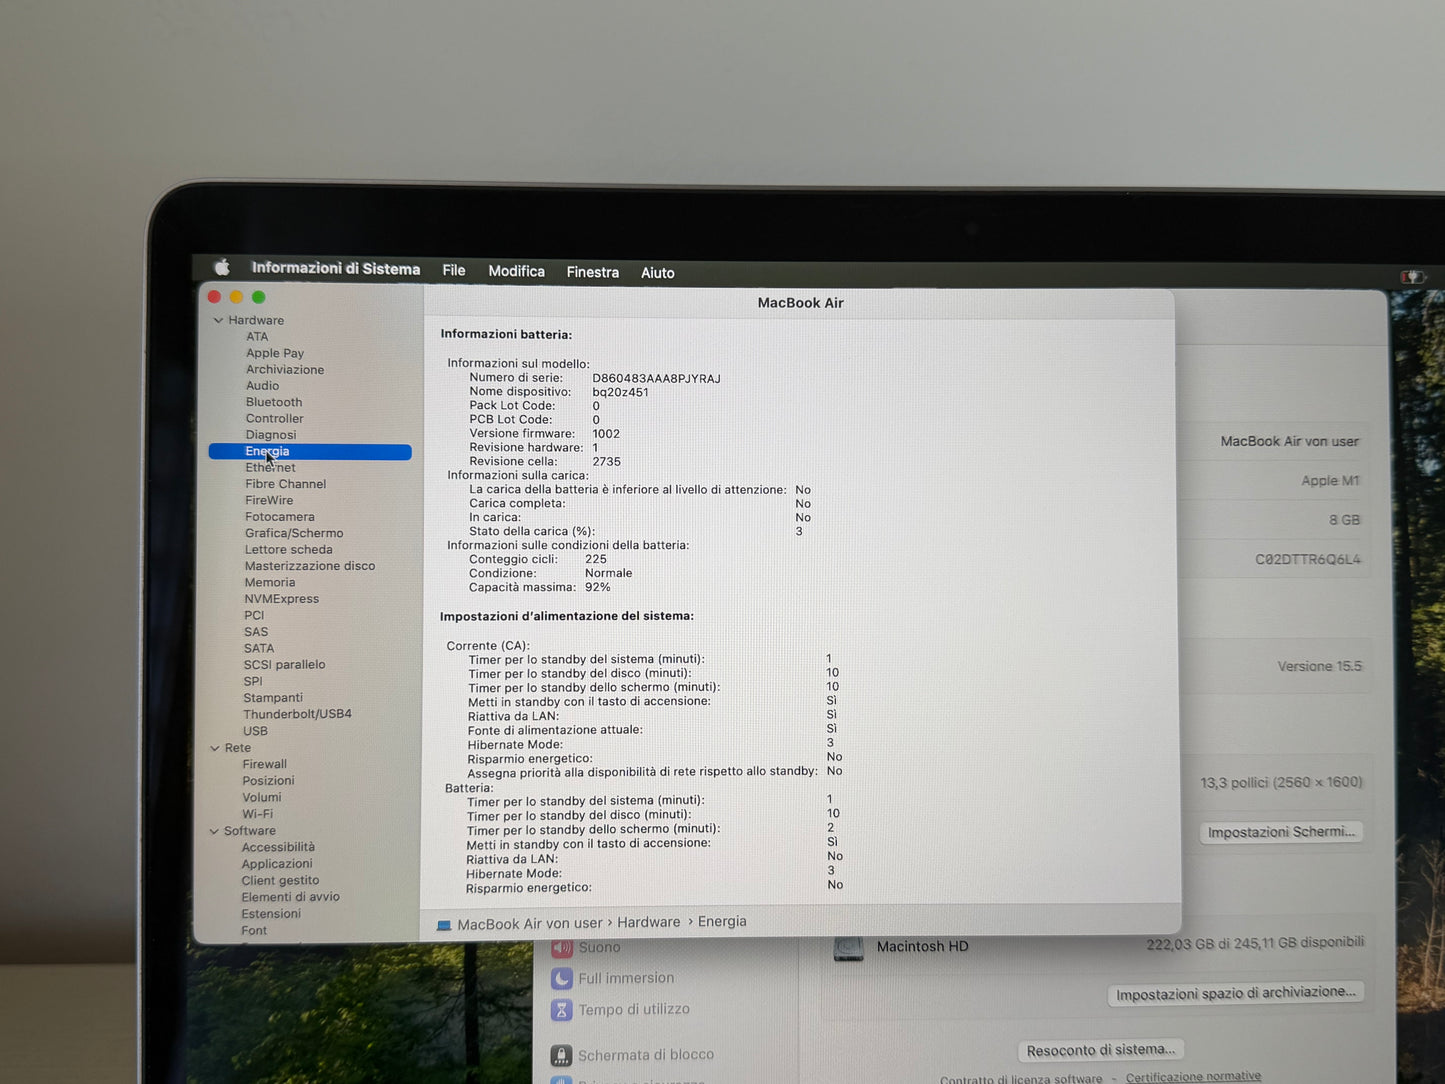This screenshot has width=1445, height=1084.
Task: Click the green zoom window button
Action: pos(258,297)
